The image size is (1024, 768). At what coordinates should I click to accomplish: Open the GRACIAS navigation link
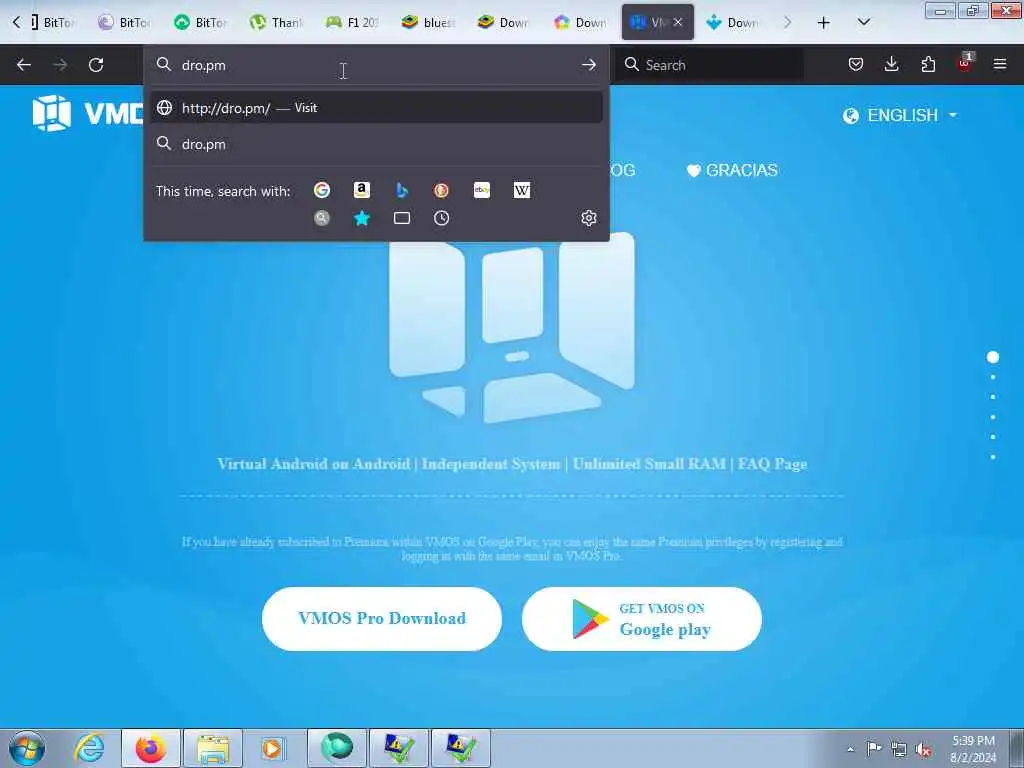click(732, 170)
